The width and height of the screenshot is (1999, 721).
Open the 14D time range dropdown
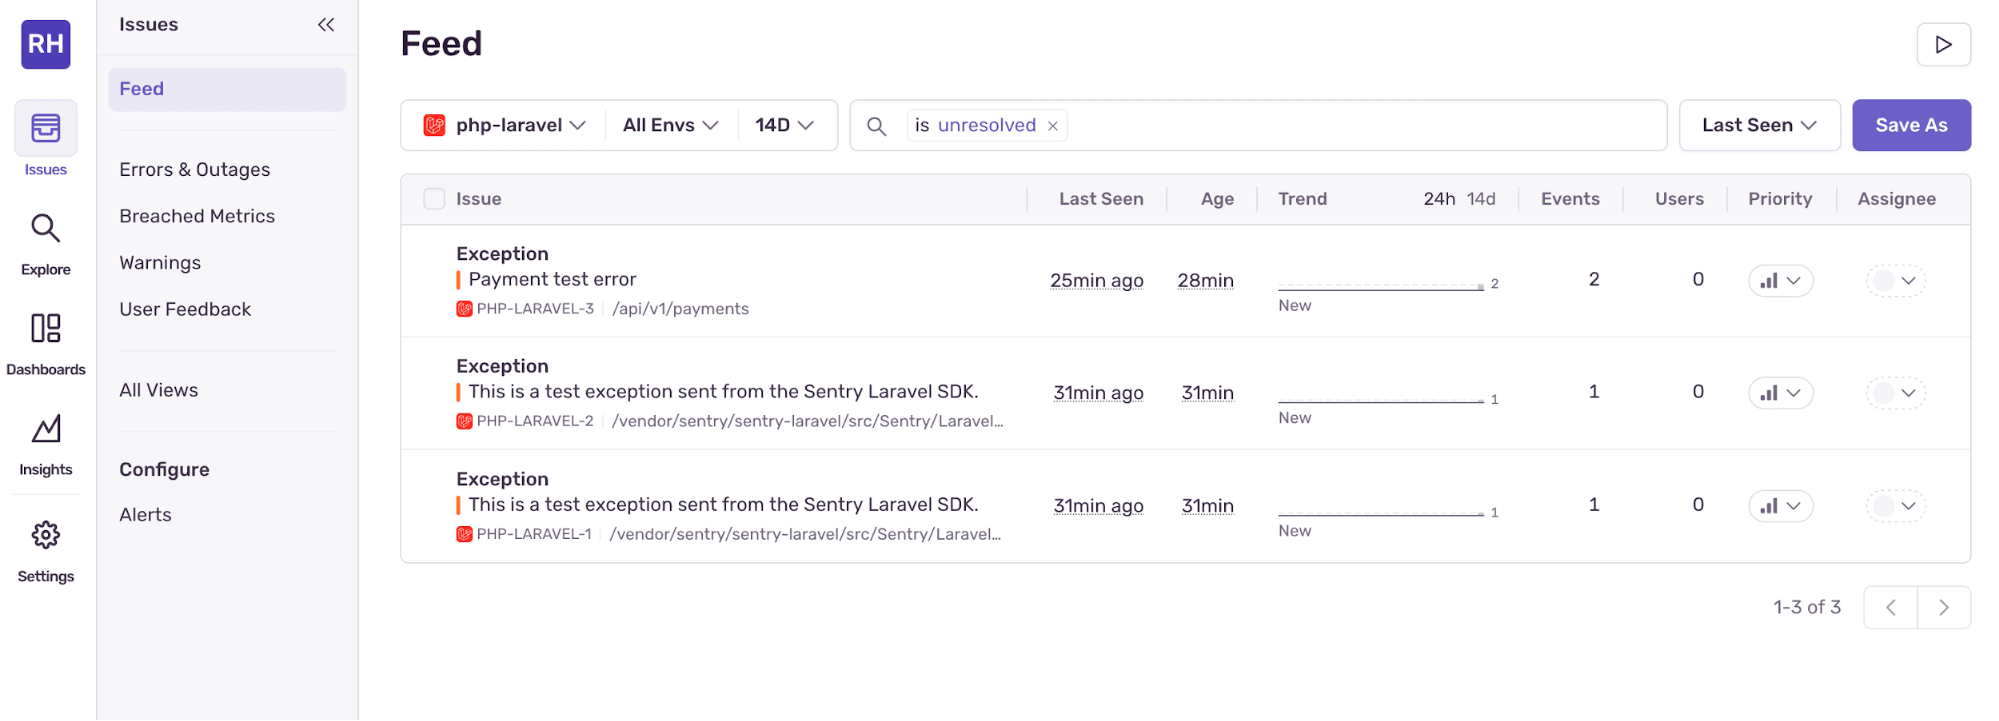click(784, 125)
